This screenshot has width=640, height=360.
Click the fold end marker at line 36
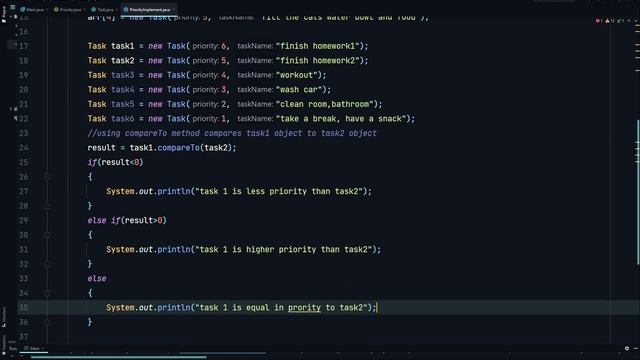(47, 322)
